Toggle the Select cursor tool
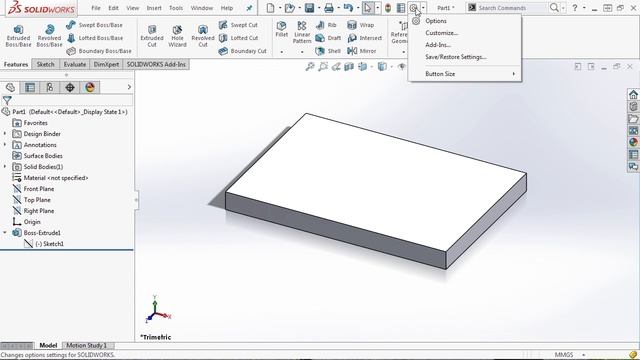Image resolution: width=640 pixels, height=360 pixels. pyautogui.click(x=368, y=8)
